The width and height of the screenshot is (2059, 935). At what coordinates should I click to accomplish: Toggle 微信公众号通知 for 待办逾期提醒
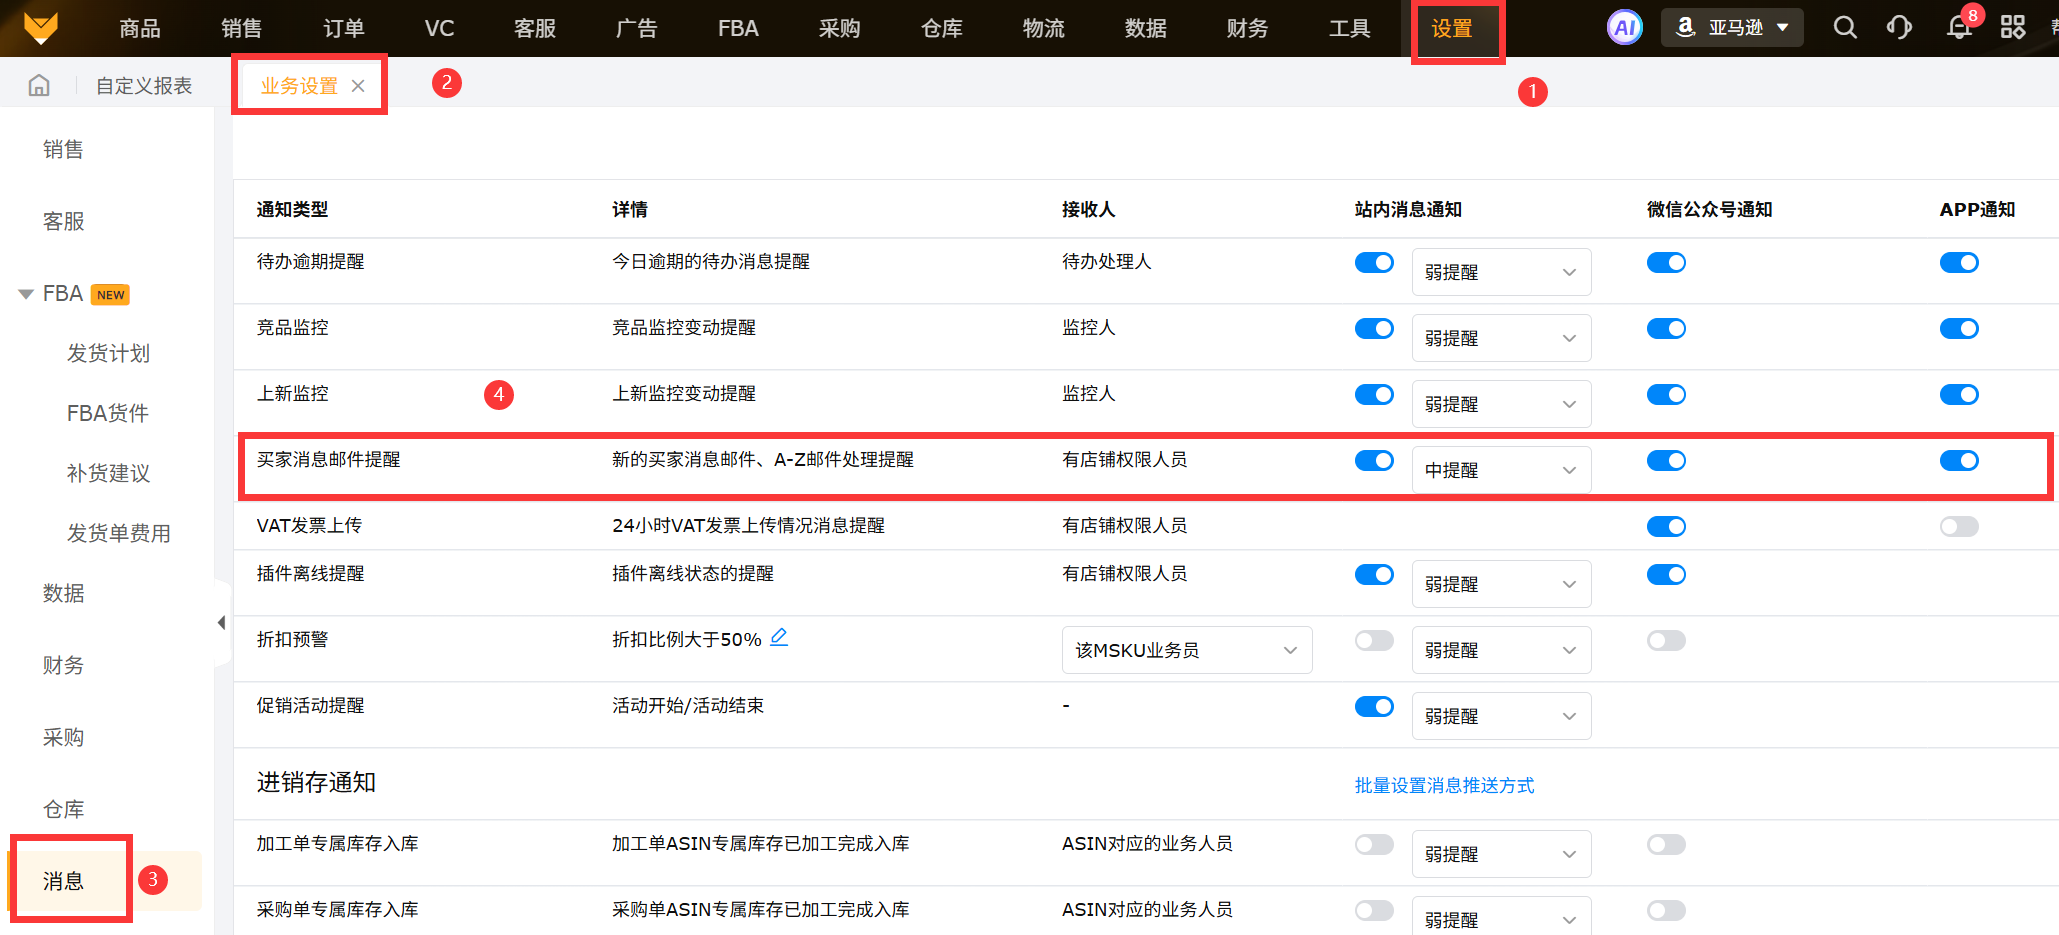coord(1666,262)
